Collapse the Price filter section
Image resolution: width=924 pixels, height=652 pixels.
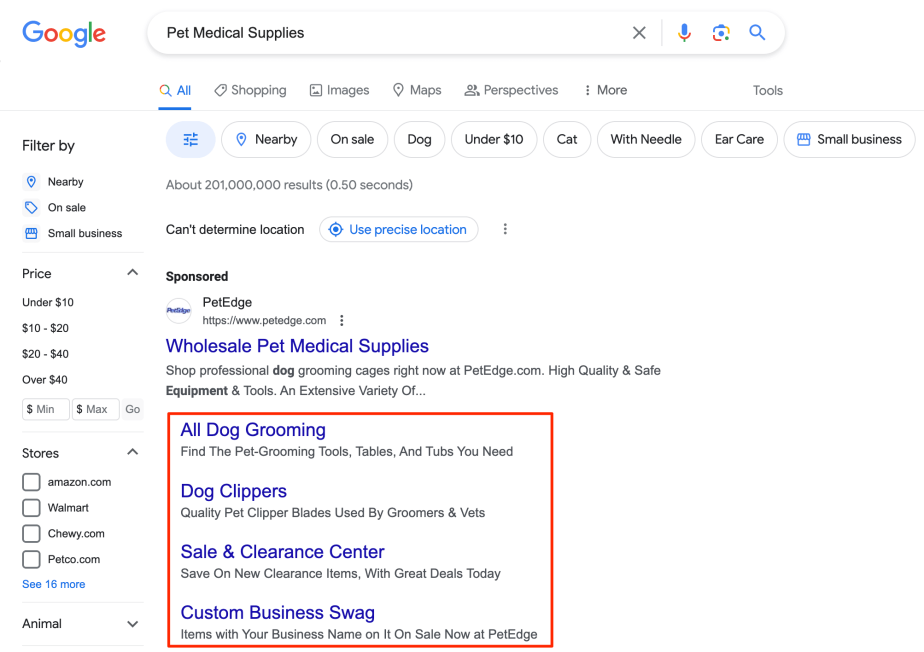[x=131, y=271]
